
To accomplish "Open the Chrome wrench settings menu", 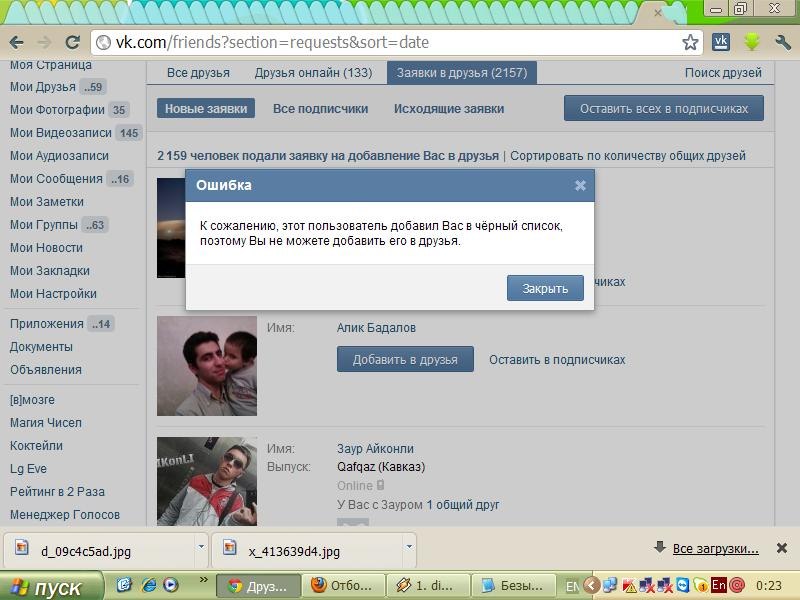I will (783, 42).
